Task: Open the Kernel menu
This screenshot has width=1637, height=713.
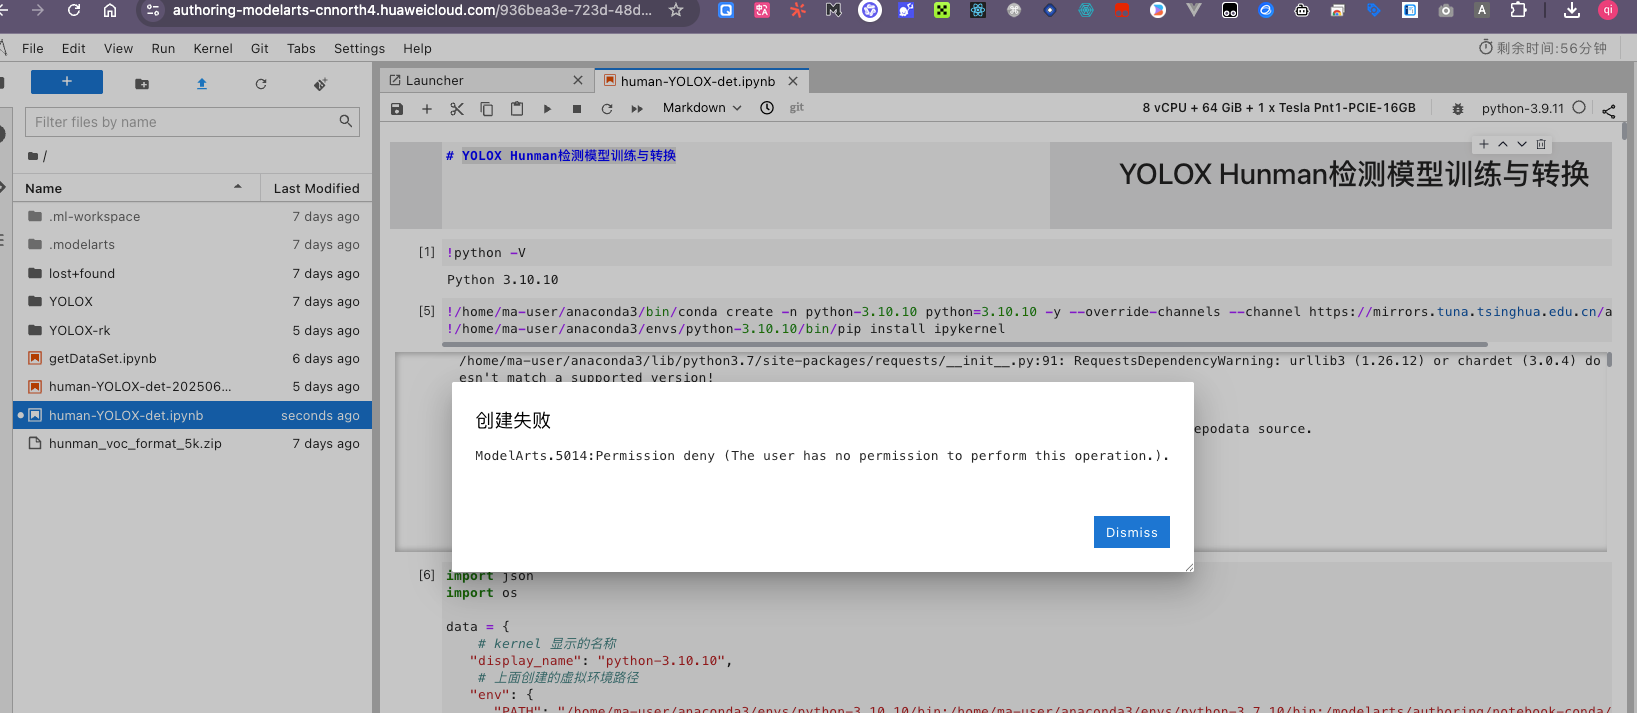Action: [213, 48]
